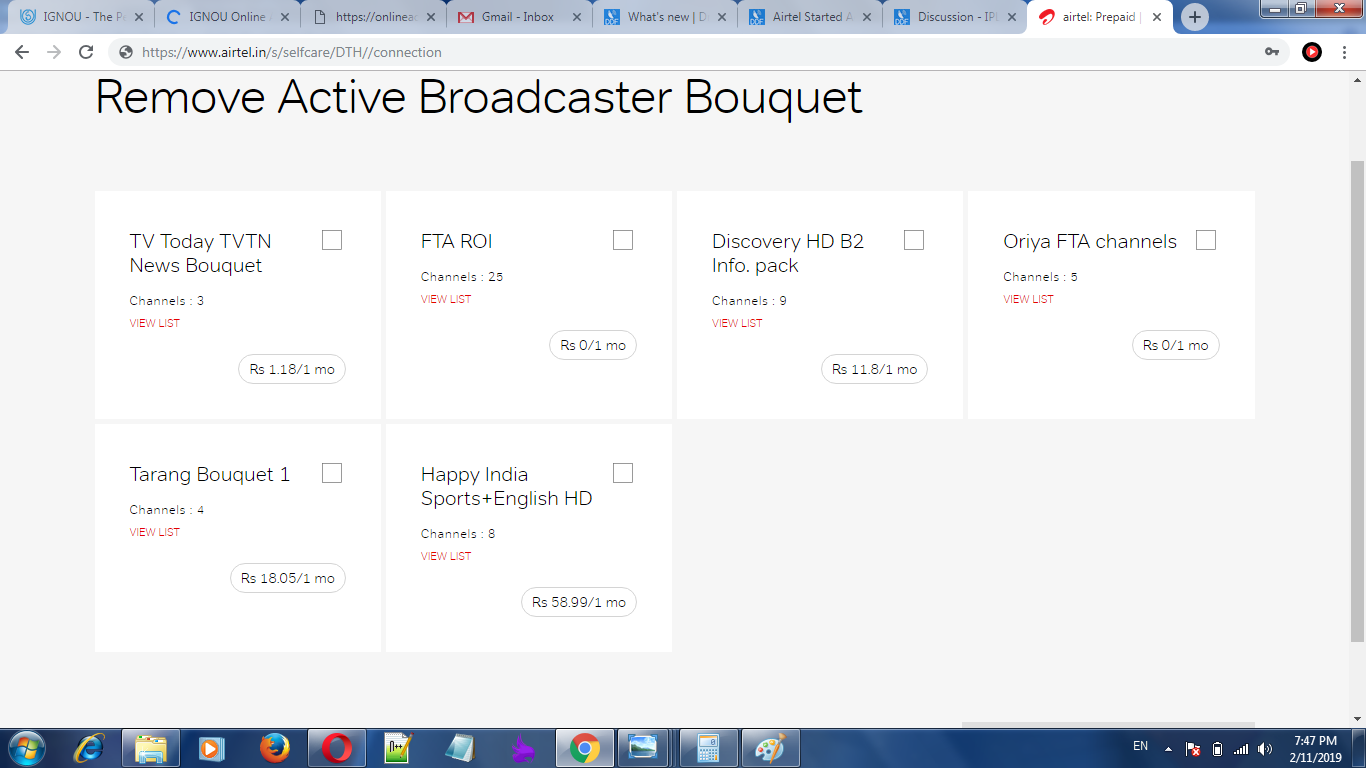Tick the TV Today TVTN News Bouquet checkbox

tap(332, 240)
